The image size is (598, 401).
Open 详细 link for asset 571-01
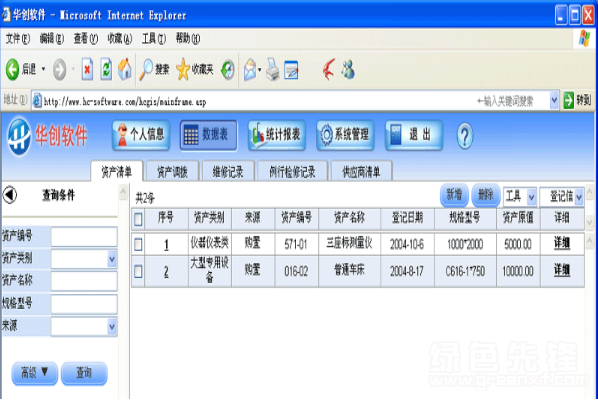coord(562,243)
